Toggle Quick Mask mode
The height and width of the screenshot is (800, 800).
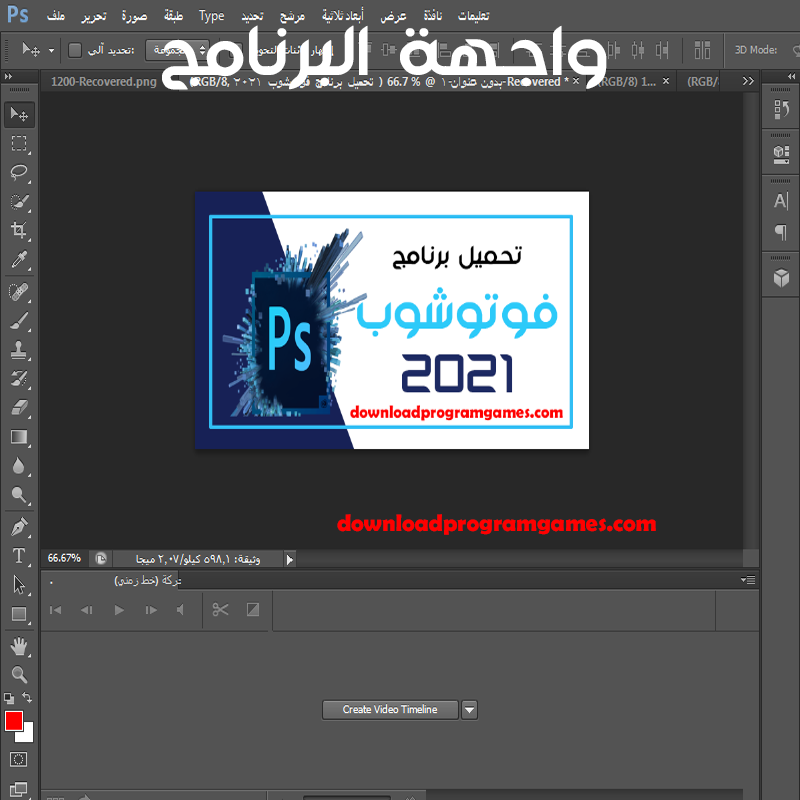point(18,760)
